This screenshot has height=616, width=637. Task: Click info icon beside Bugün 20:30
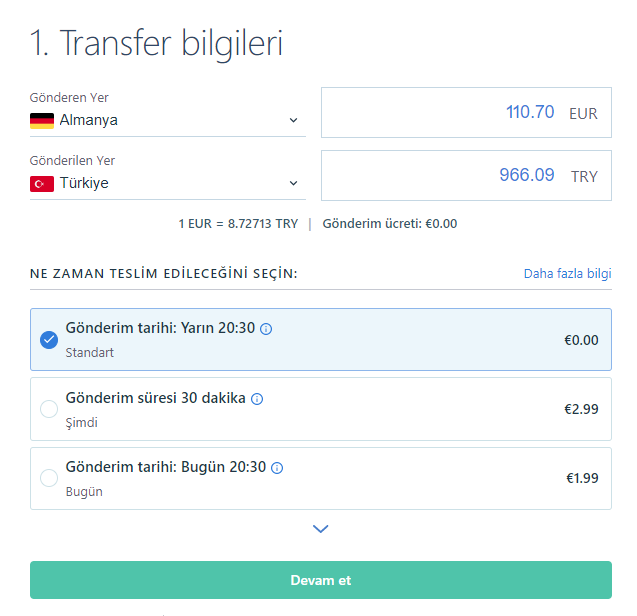pyautogui.click(x=277, y=468)
